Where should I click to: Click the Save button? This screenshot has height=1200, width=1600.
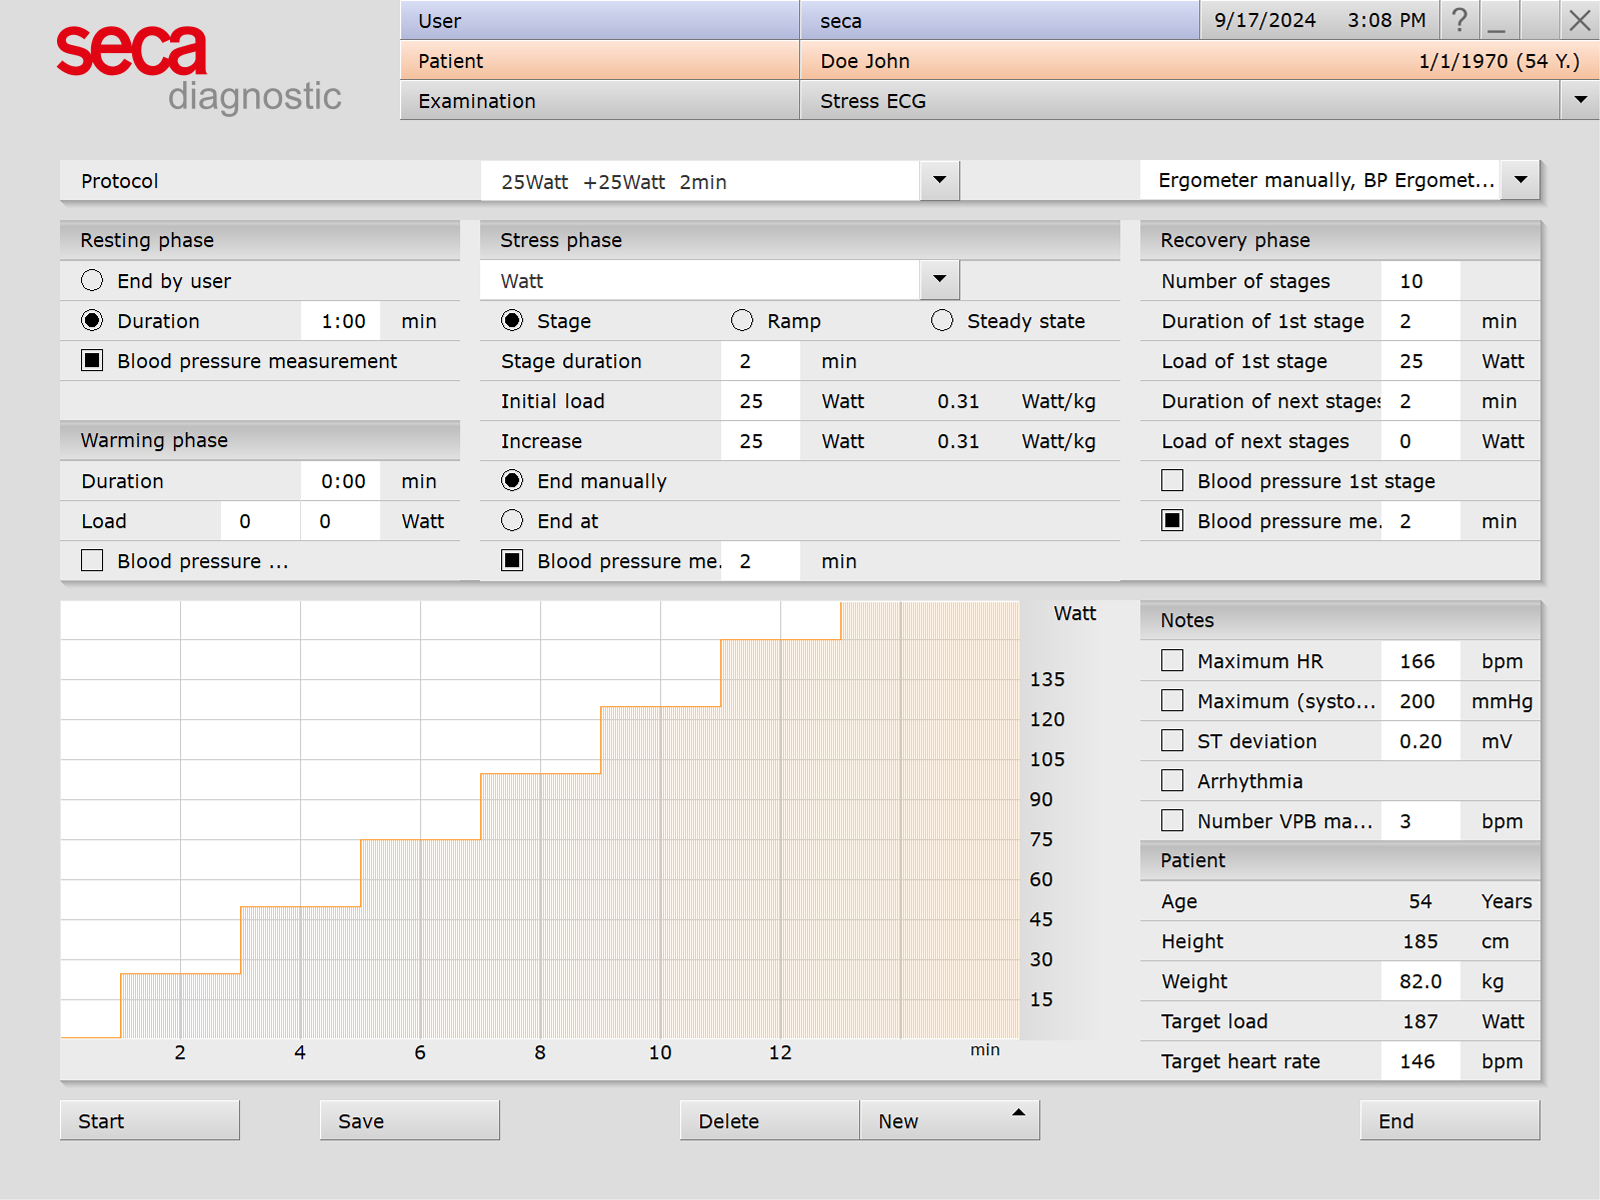(409, 1120)
